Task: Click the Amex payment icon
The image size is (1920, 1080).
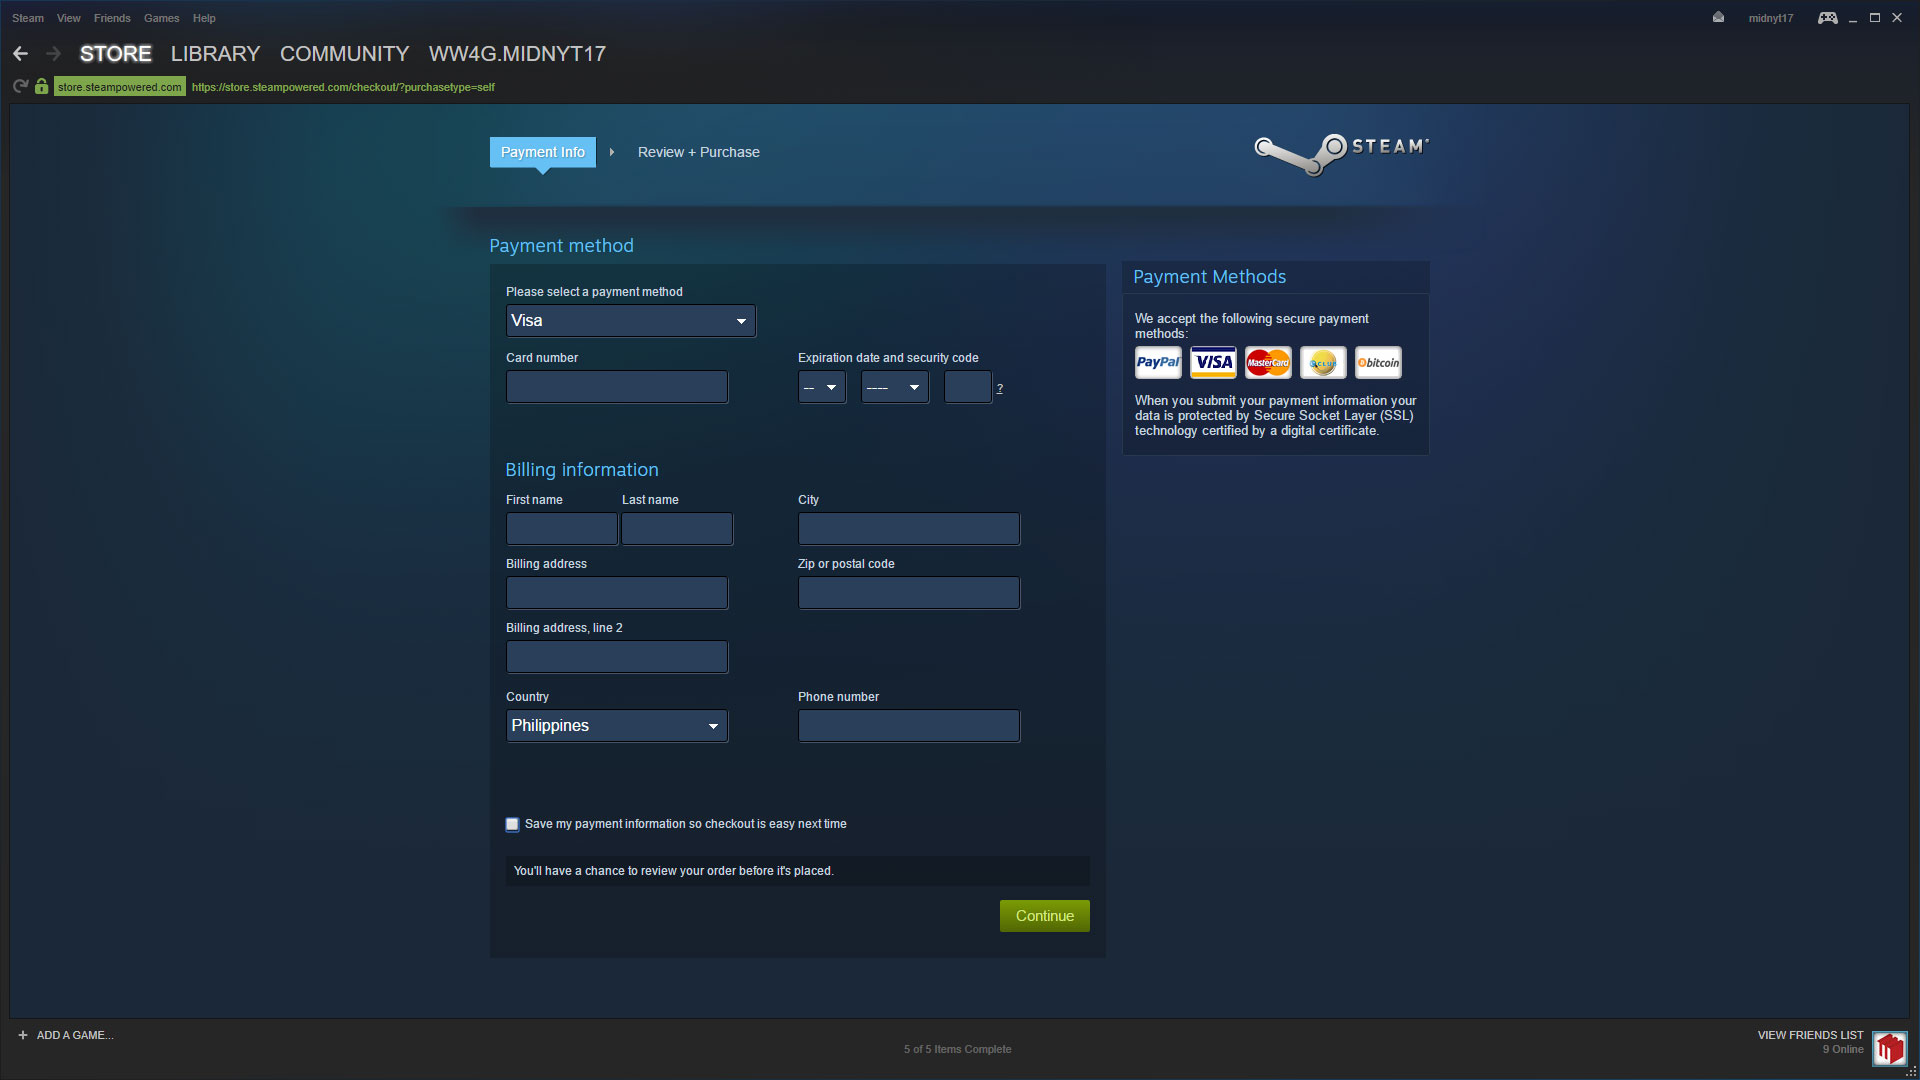Action: (1323, 363)
